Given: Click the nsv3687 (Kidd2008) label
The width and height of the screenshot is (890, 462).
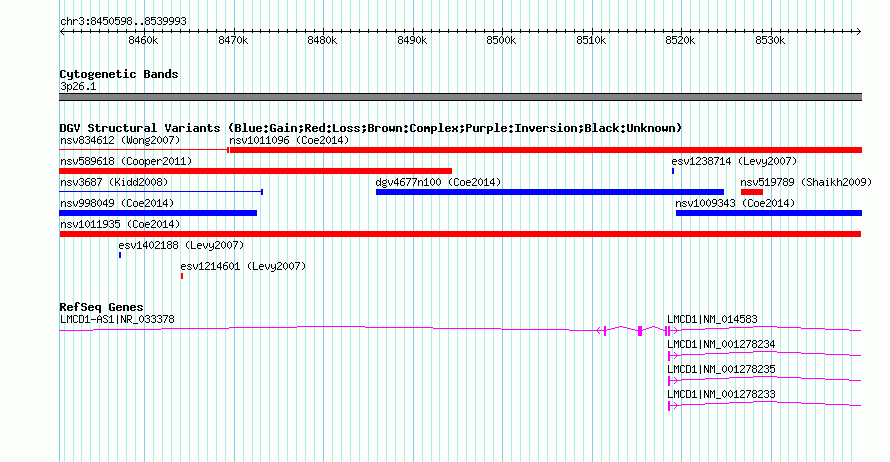Looking at the screenshot, I should [x=114, y=182].
